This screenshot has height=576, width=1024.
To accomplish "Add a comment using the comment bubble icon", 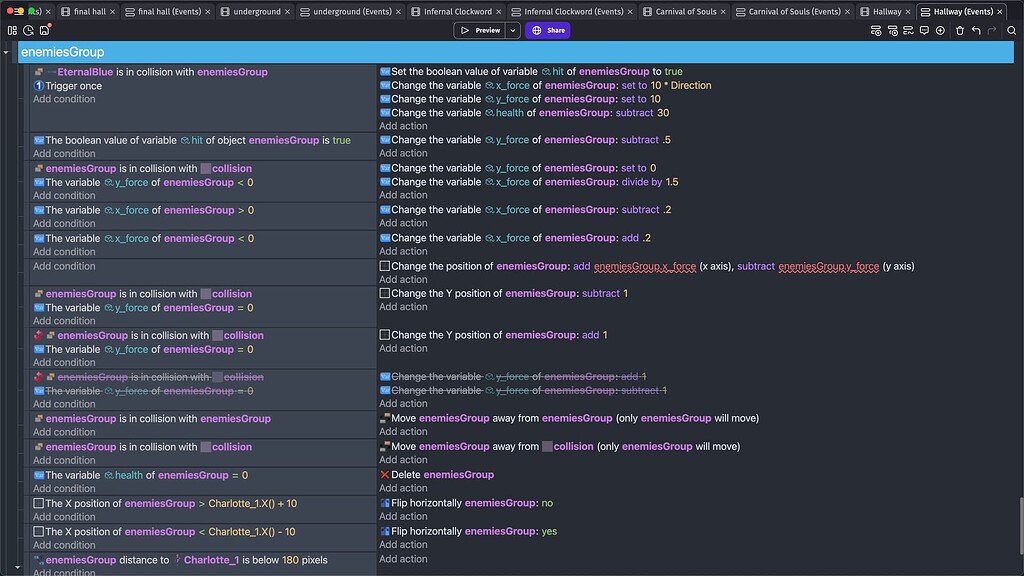I will click(x=925, y=31).
